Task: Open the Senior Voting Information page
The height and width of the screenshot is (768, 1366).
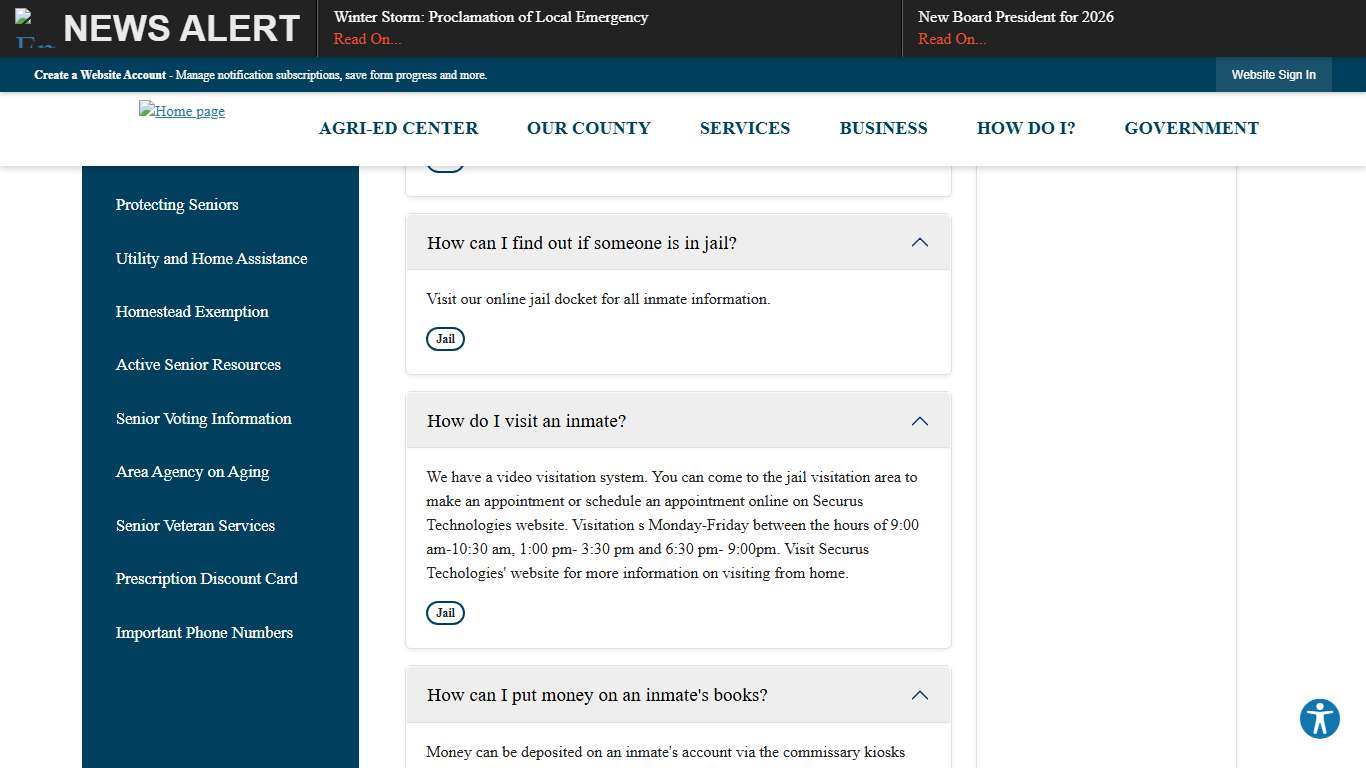Action: (x=203, y=418)
